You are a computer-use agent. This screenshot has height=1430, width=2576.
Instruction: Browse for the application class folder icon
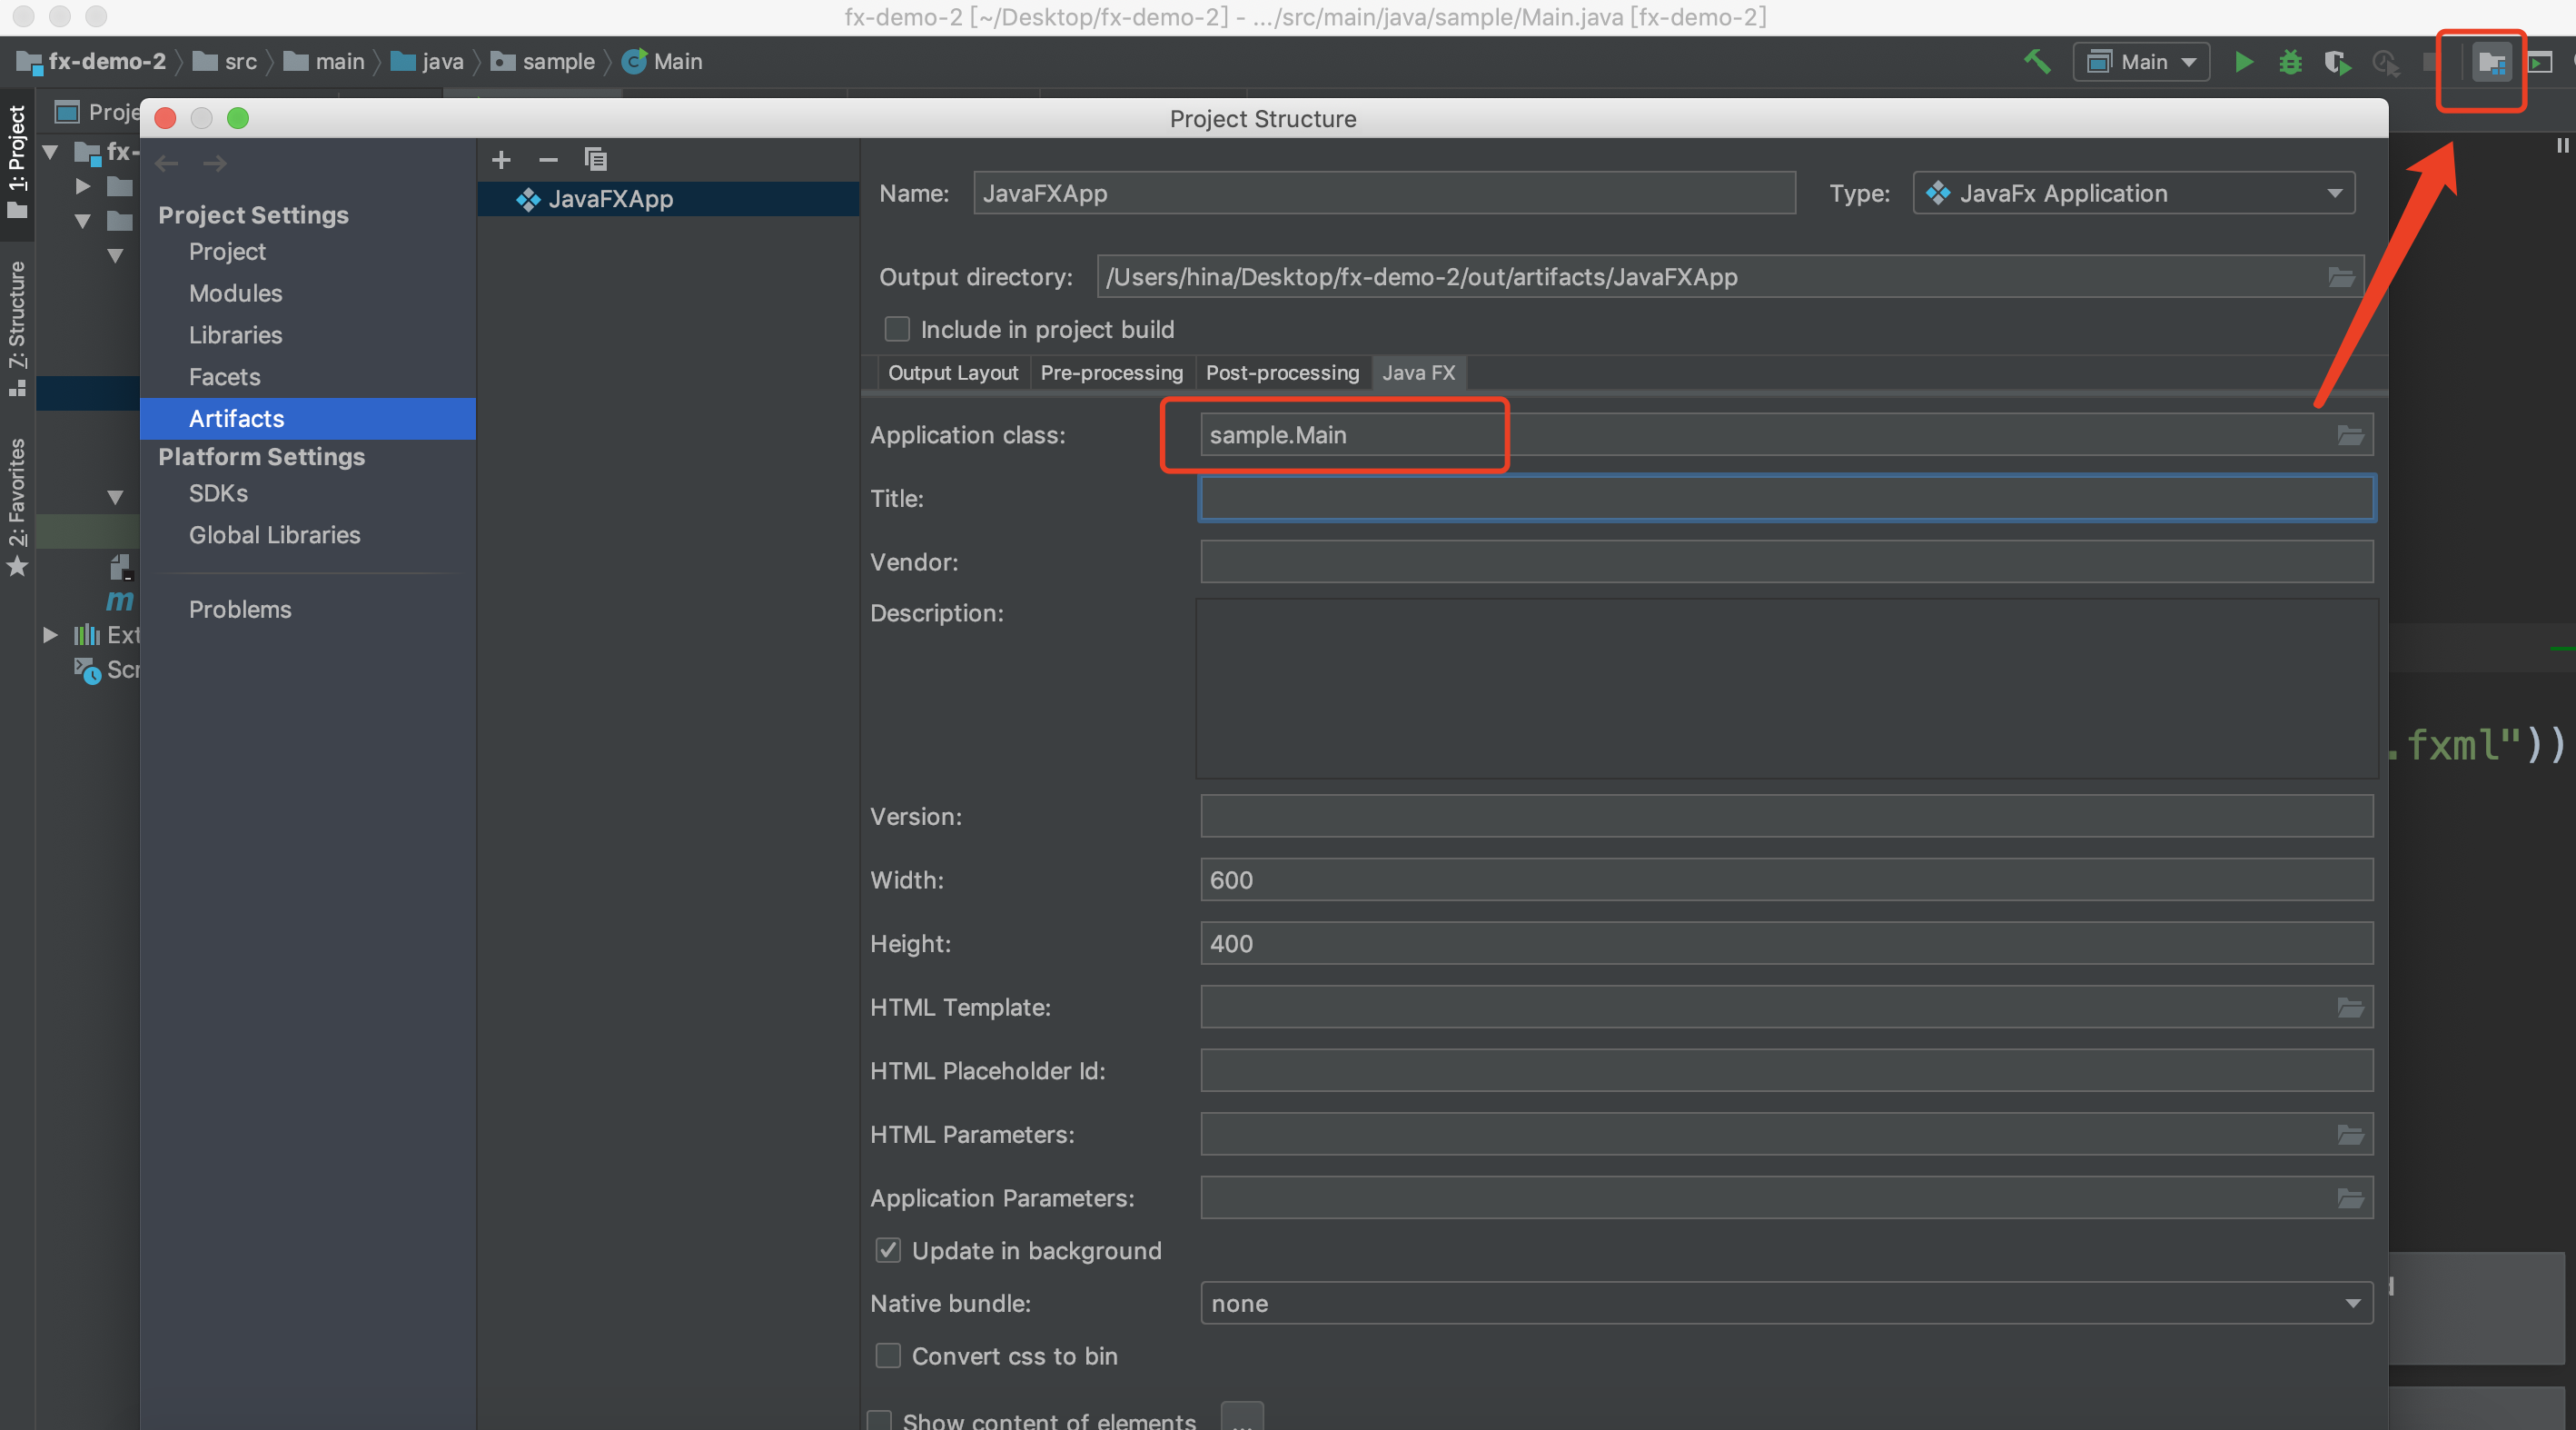tap(2350, 435)
